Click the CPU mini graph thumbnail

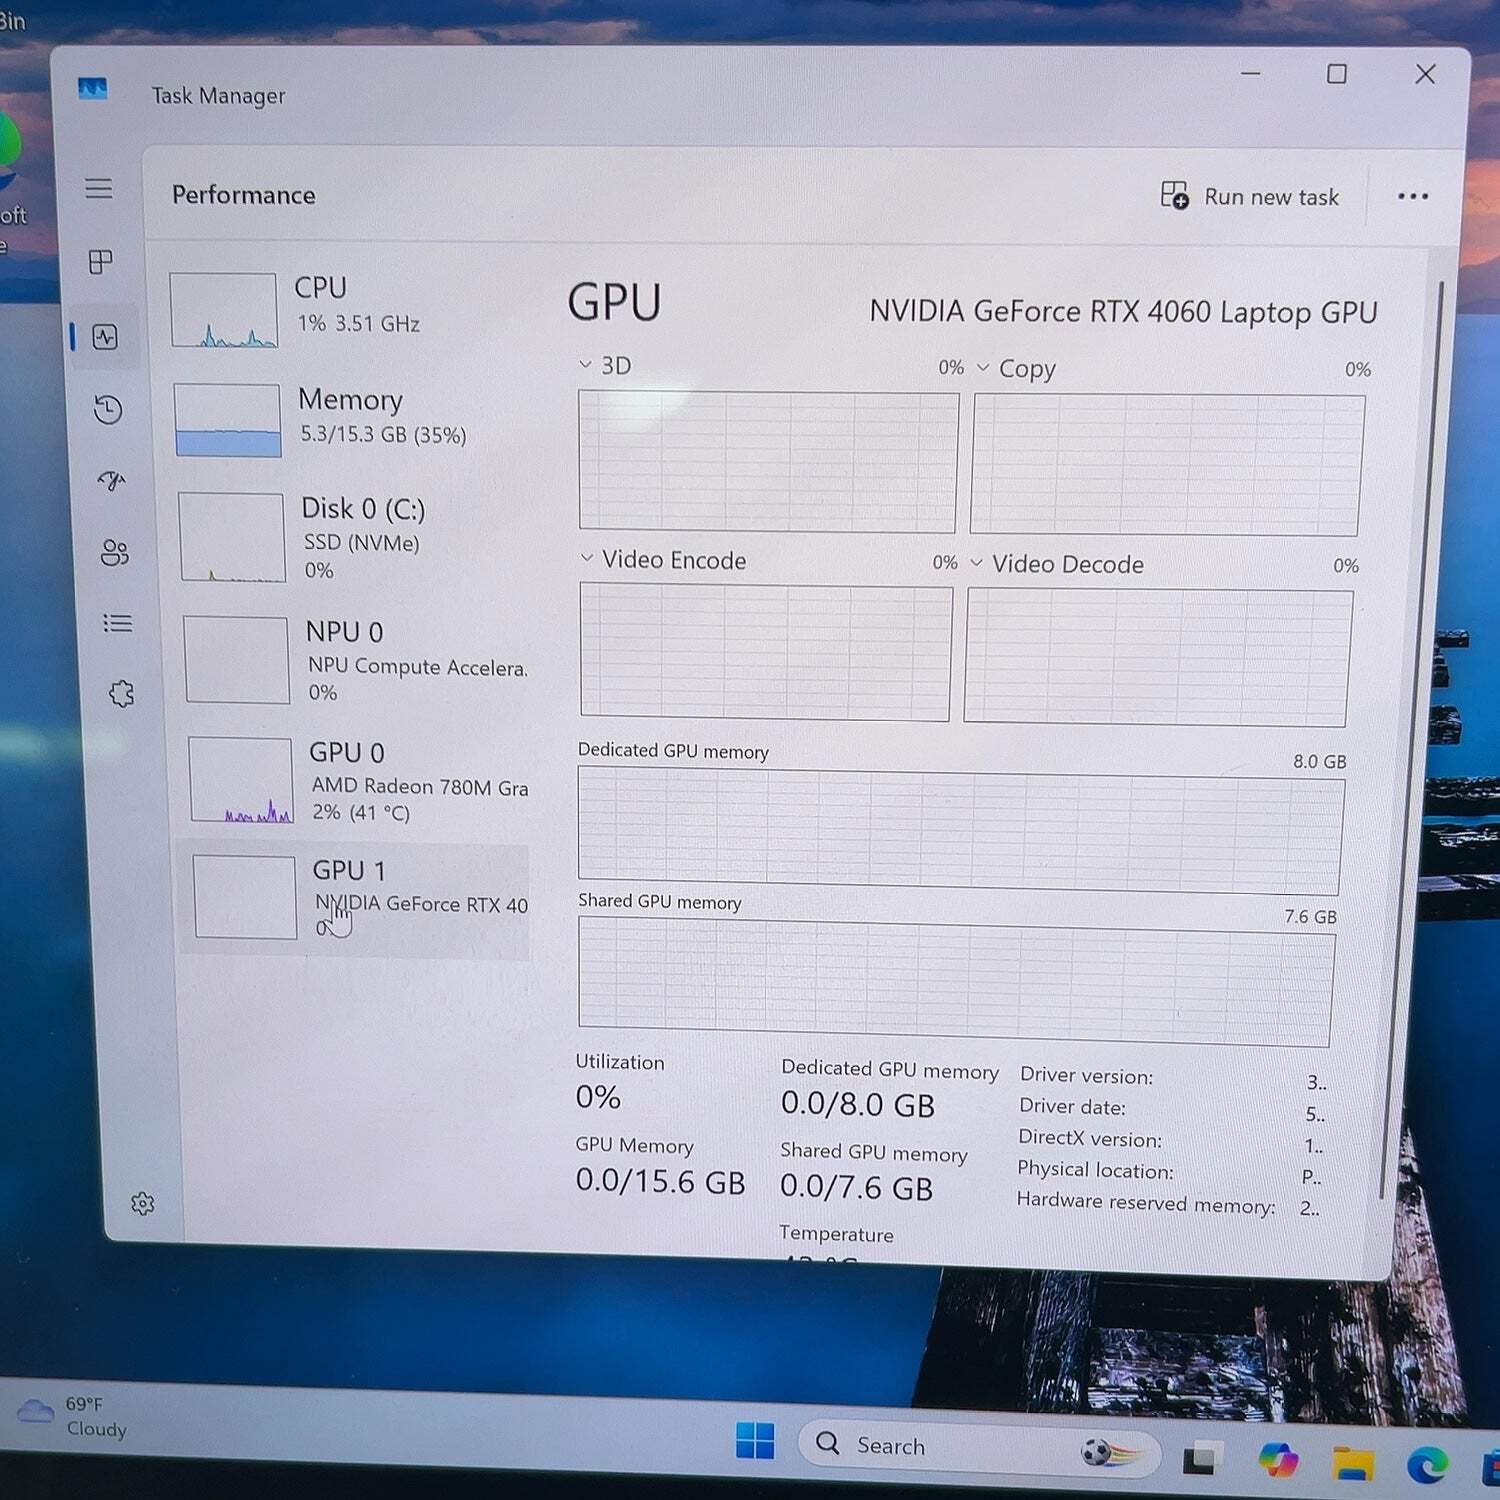[x=224, y=310]
